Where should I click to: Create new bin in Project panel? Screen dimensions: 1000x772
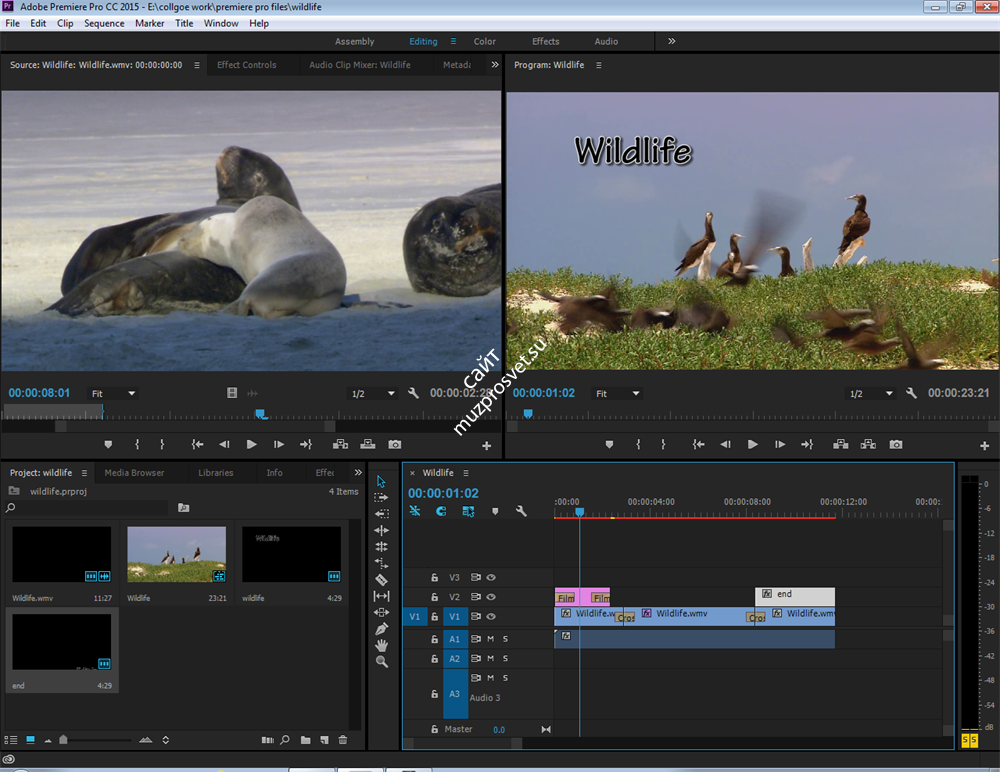click(x=305, y=740)
